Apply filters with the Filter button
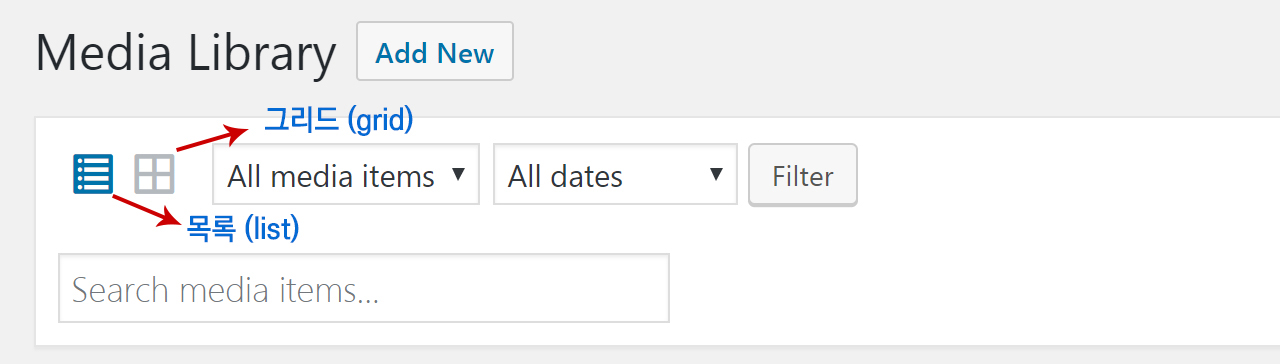The height and width of the screenshot is (364, 1280). pos(802,175)
